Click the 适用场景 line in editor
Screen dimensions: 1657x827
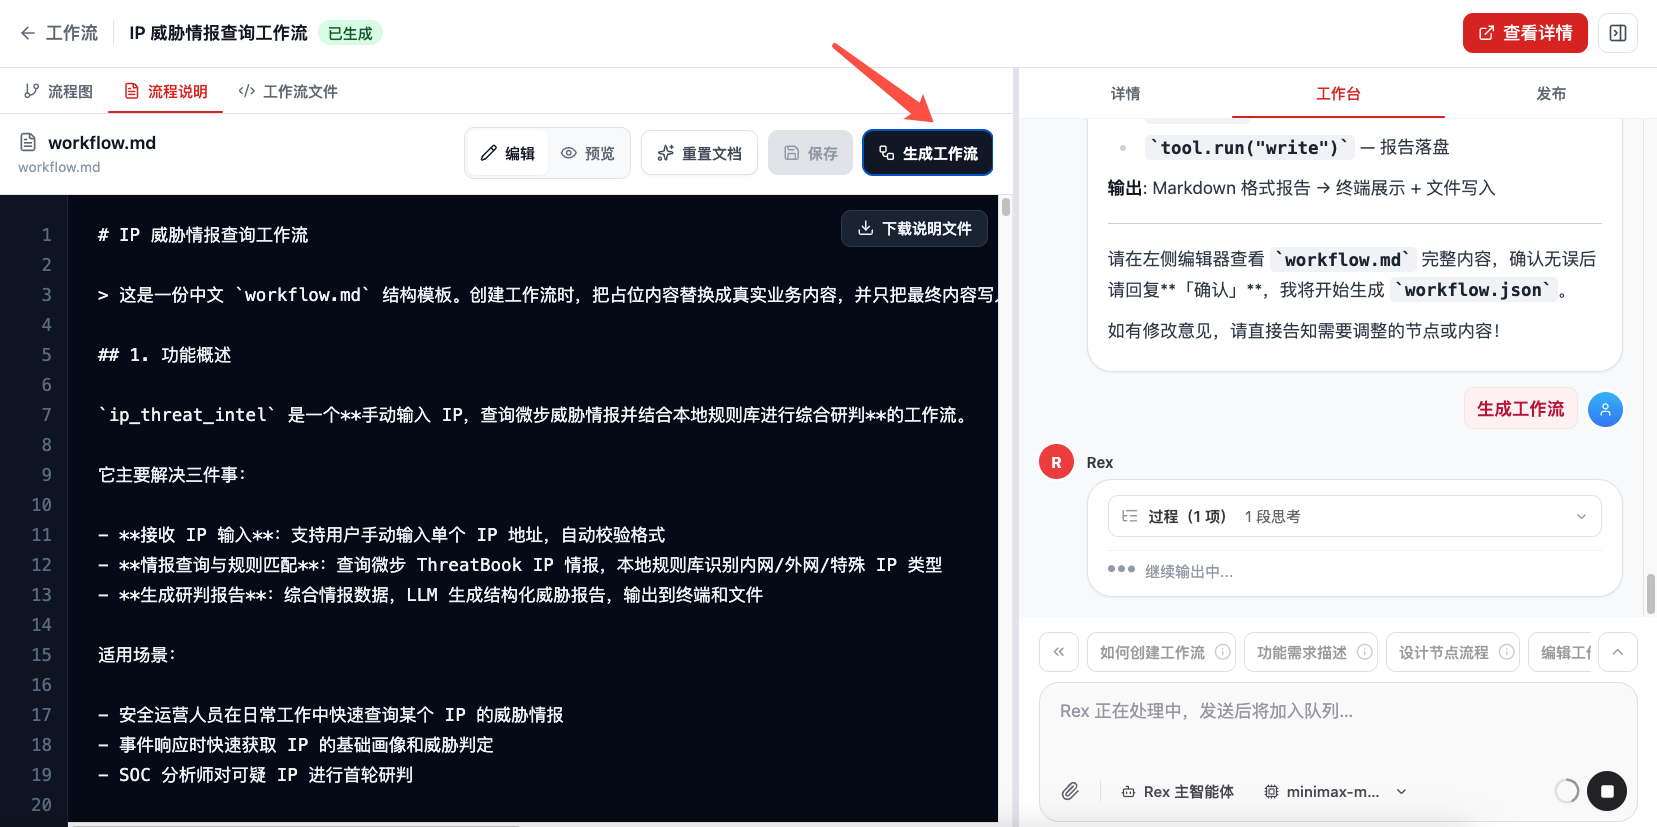[137, 655]
